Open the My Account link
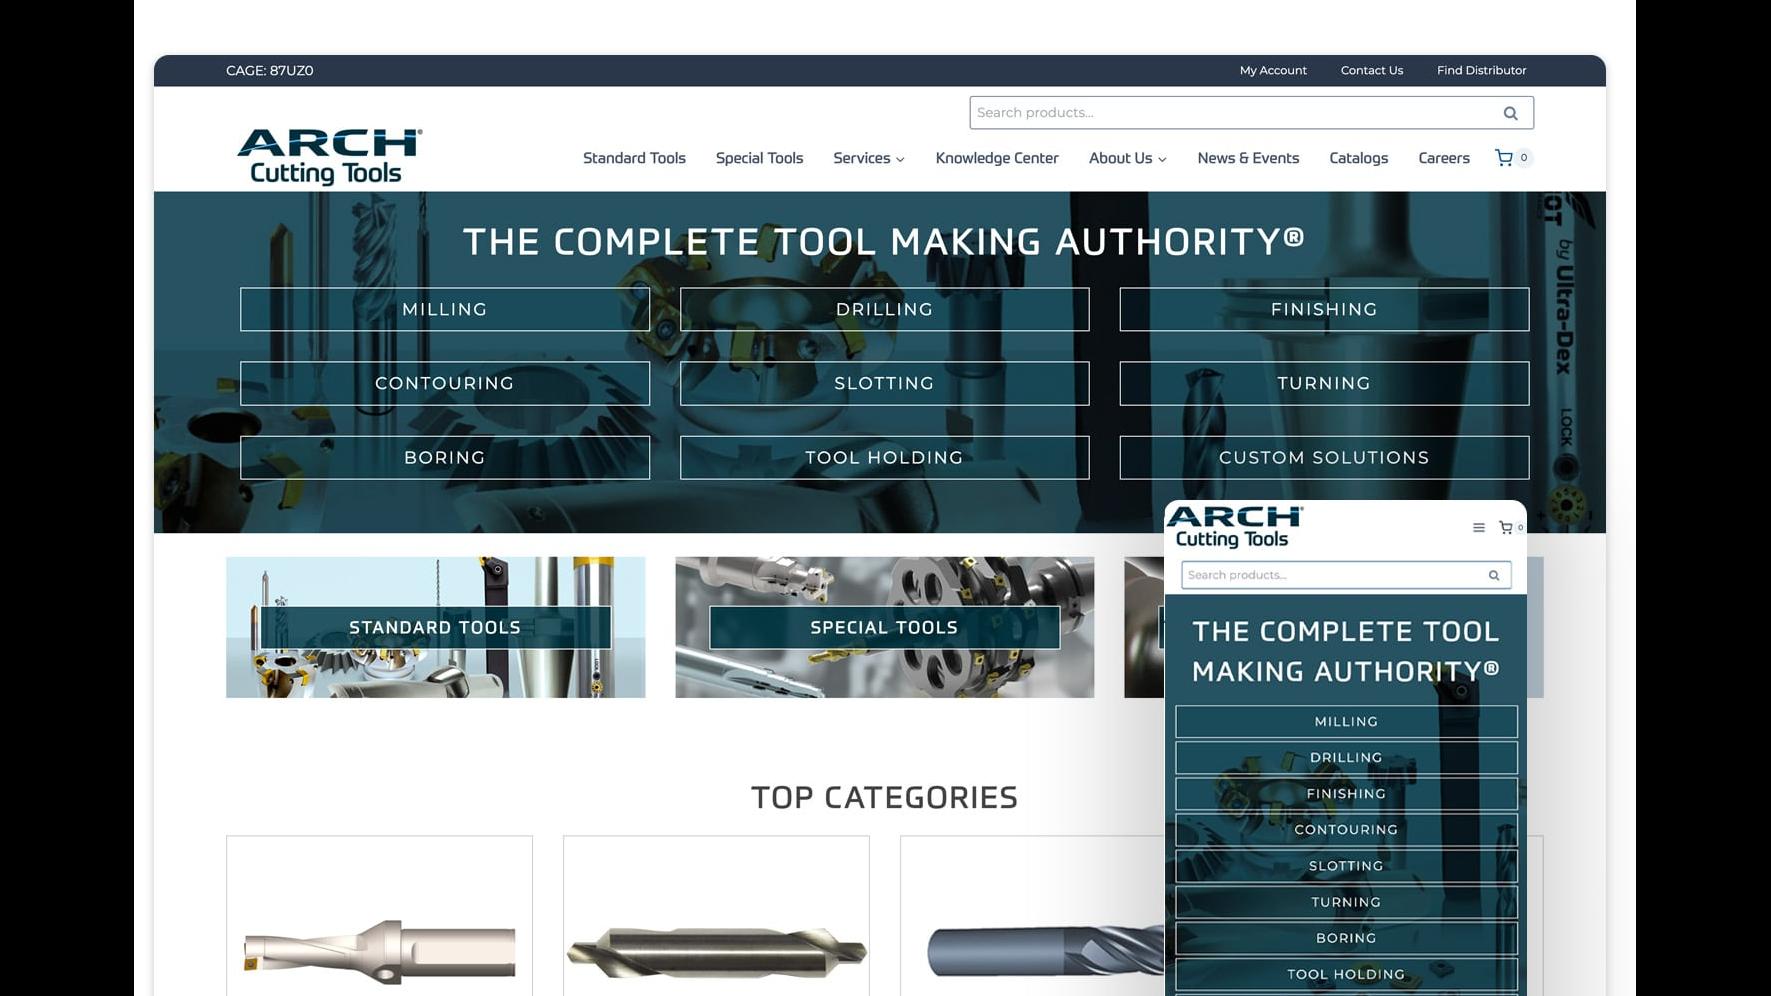The height and width of the screenshot is (996, 1771). [1273, 70]
